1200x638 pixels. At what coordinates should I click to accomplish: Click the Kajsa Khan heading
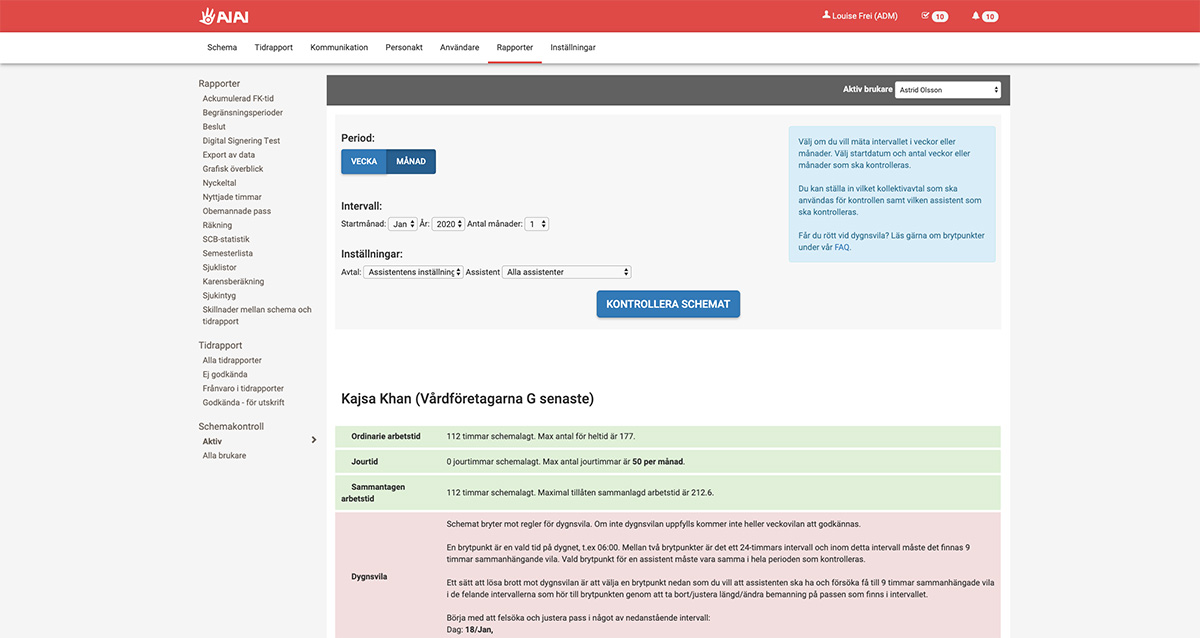click(468, 399)
